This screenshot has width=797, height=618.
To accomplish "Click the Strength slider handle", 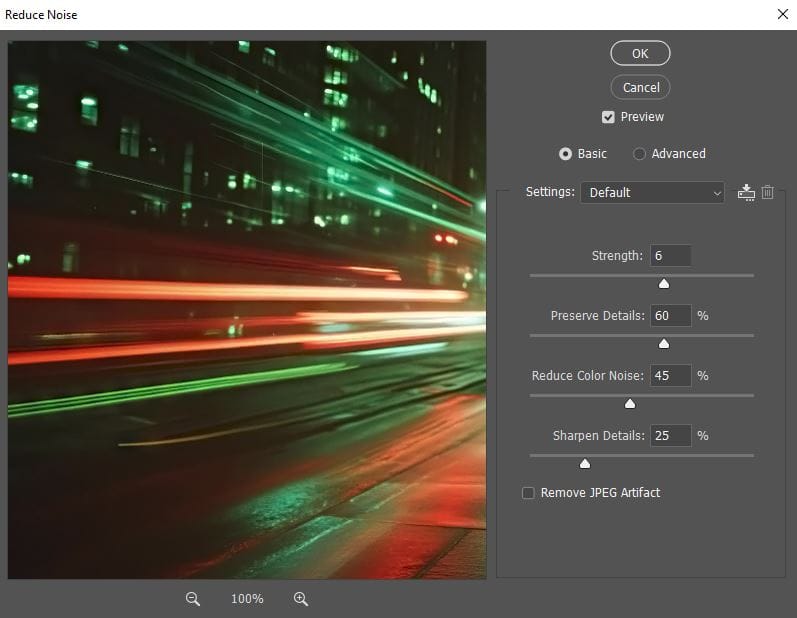I will [x=664, y=284].
